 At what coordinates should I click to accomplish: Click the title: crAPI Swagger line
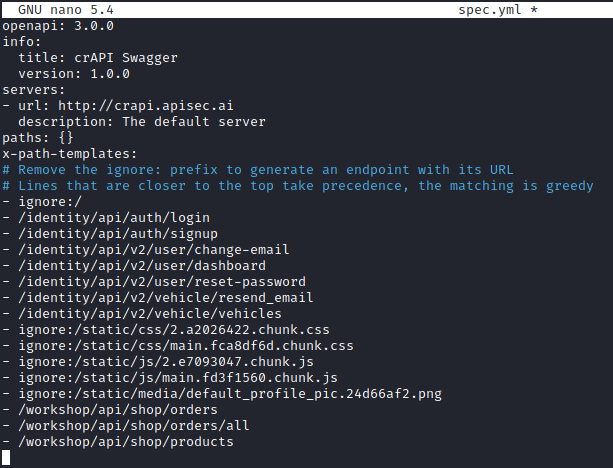[97, 57]
